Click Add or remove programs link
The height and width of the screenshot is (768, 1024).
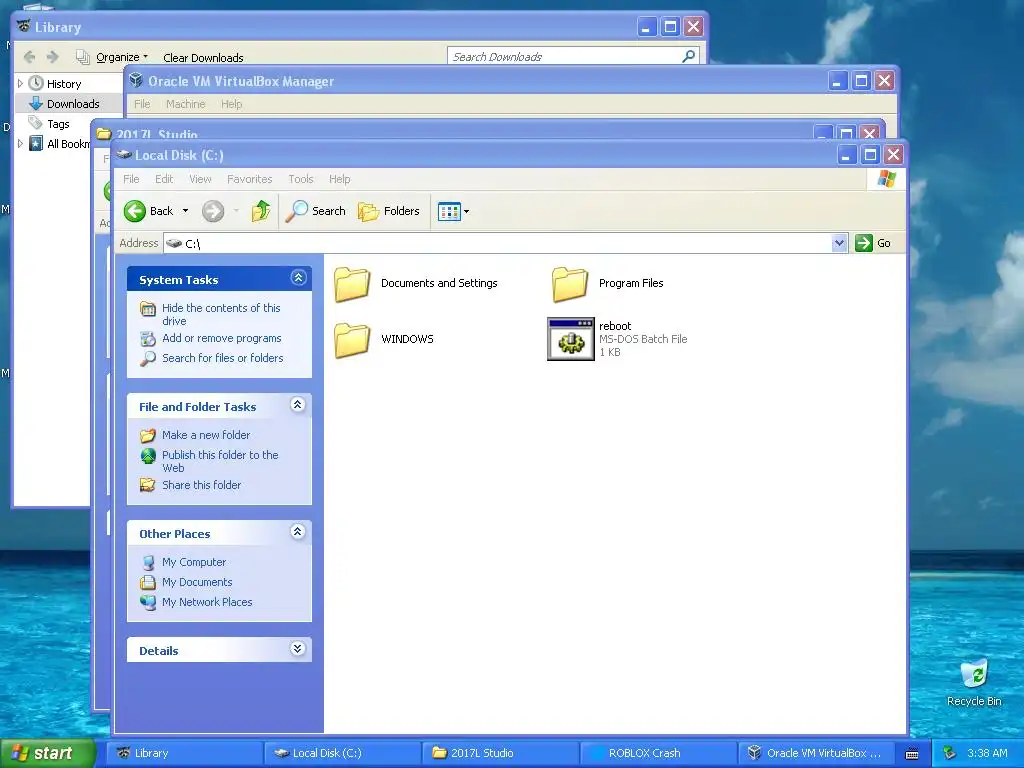[x=222, y=338]
